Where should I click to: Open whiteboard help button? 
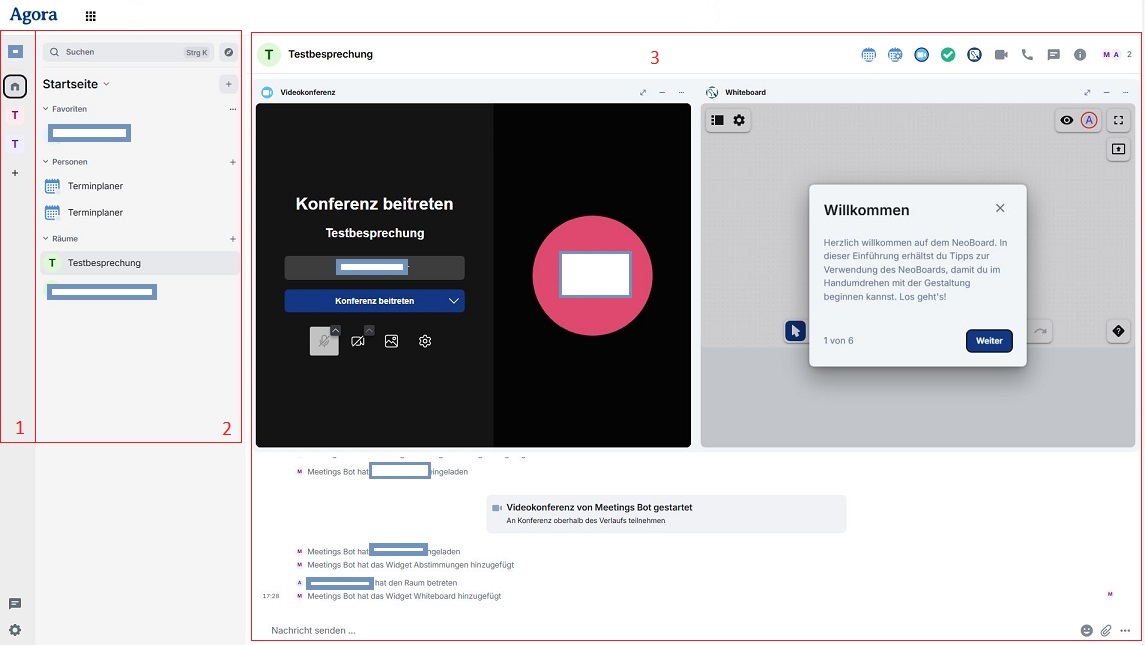tap(1118, 331)
